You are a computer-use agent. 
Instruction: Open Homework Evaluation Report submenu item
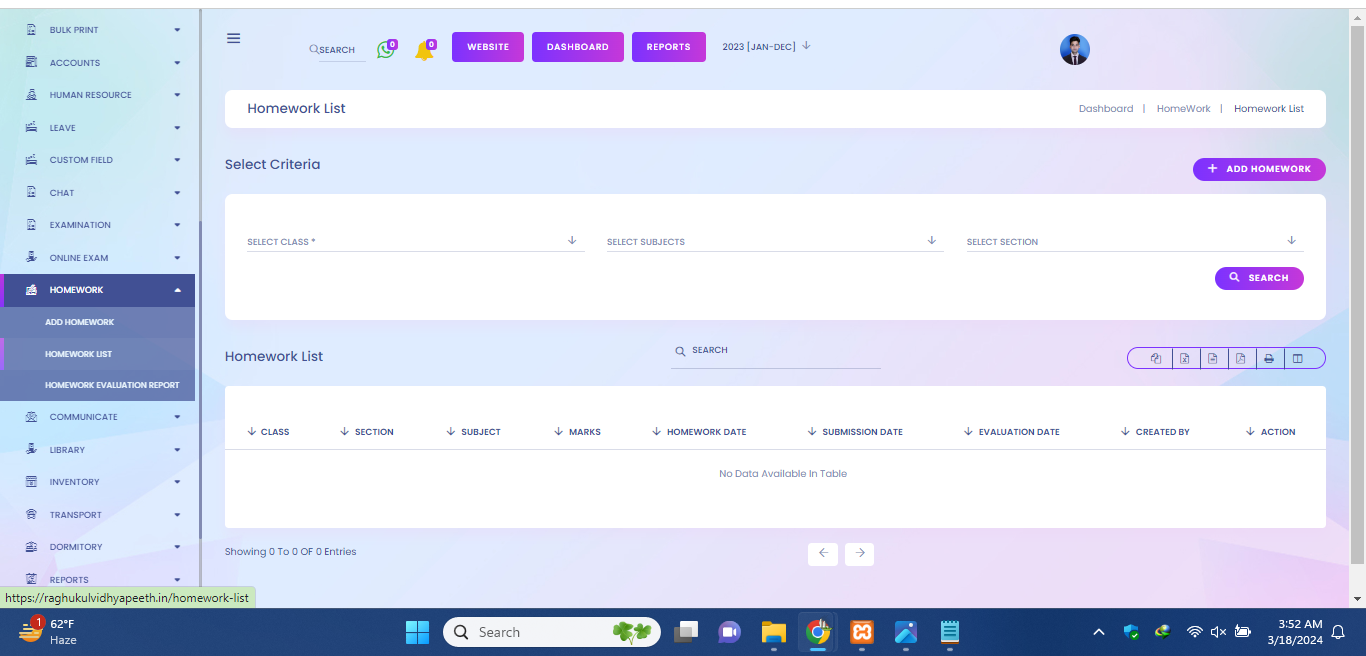click(112, 385)
